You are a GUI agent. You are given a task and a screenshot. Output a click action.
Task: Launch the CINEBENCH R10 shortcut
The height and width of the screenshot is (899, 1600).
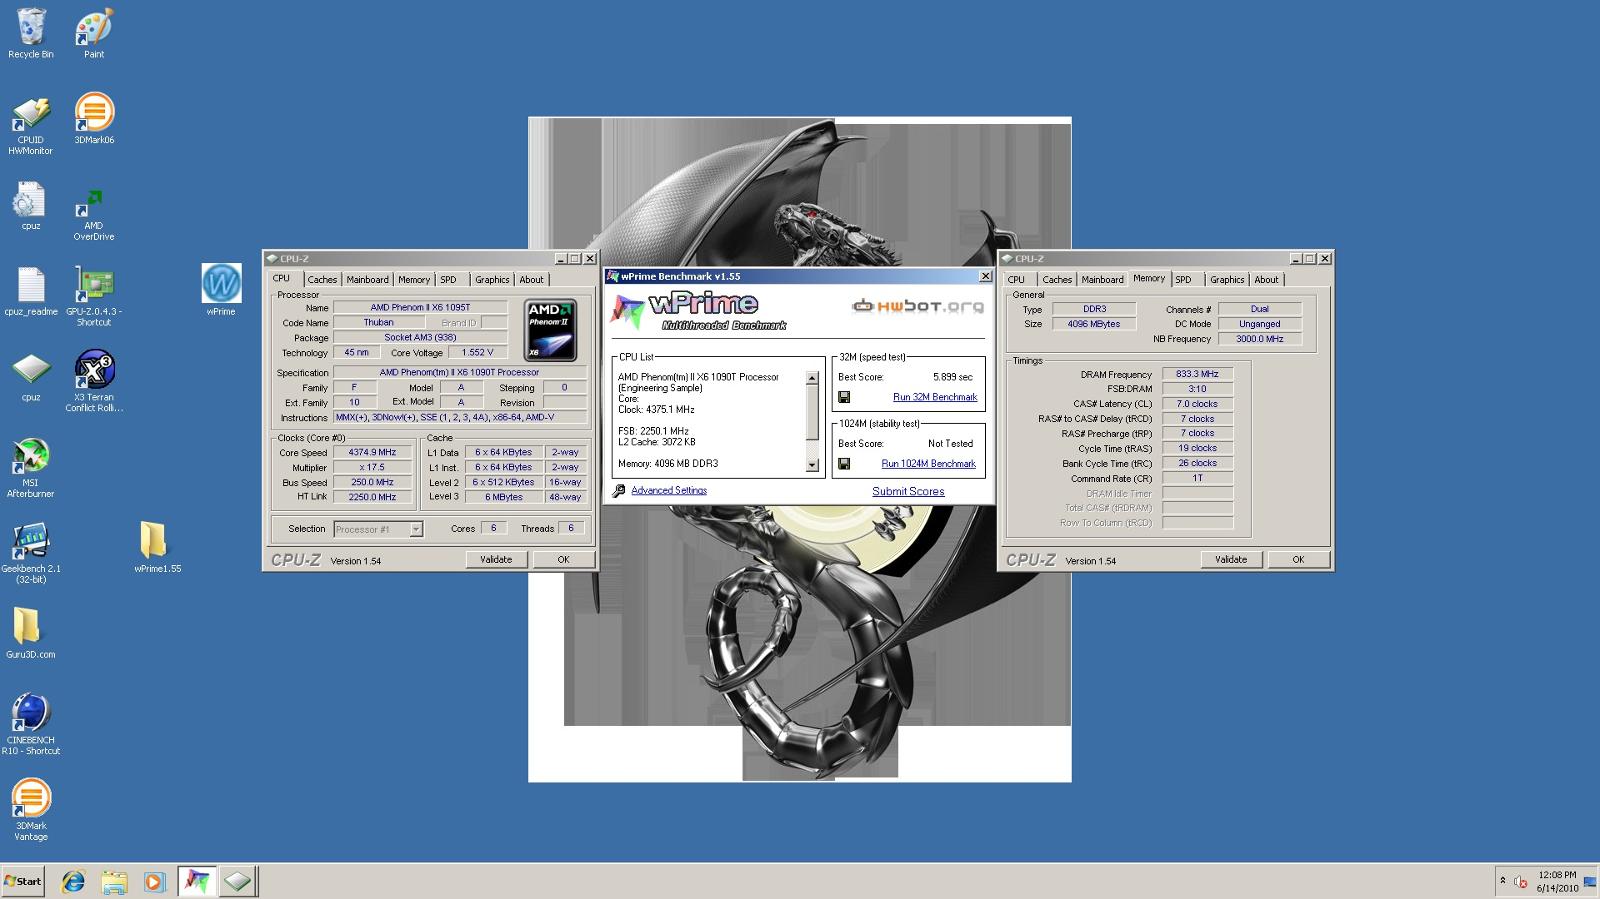tap(31, 724)
